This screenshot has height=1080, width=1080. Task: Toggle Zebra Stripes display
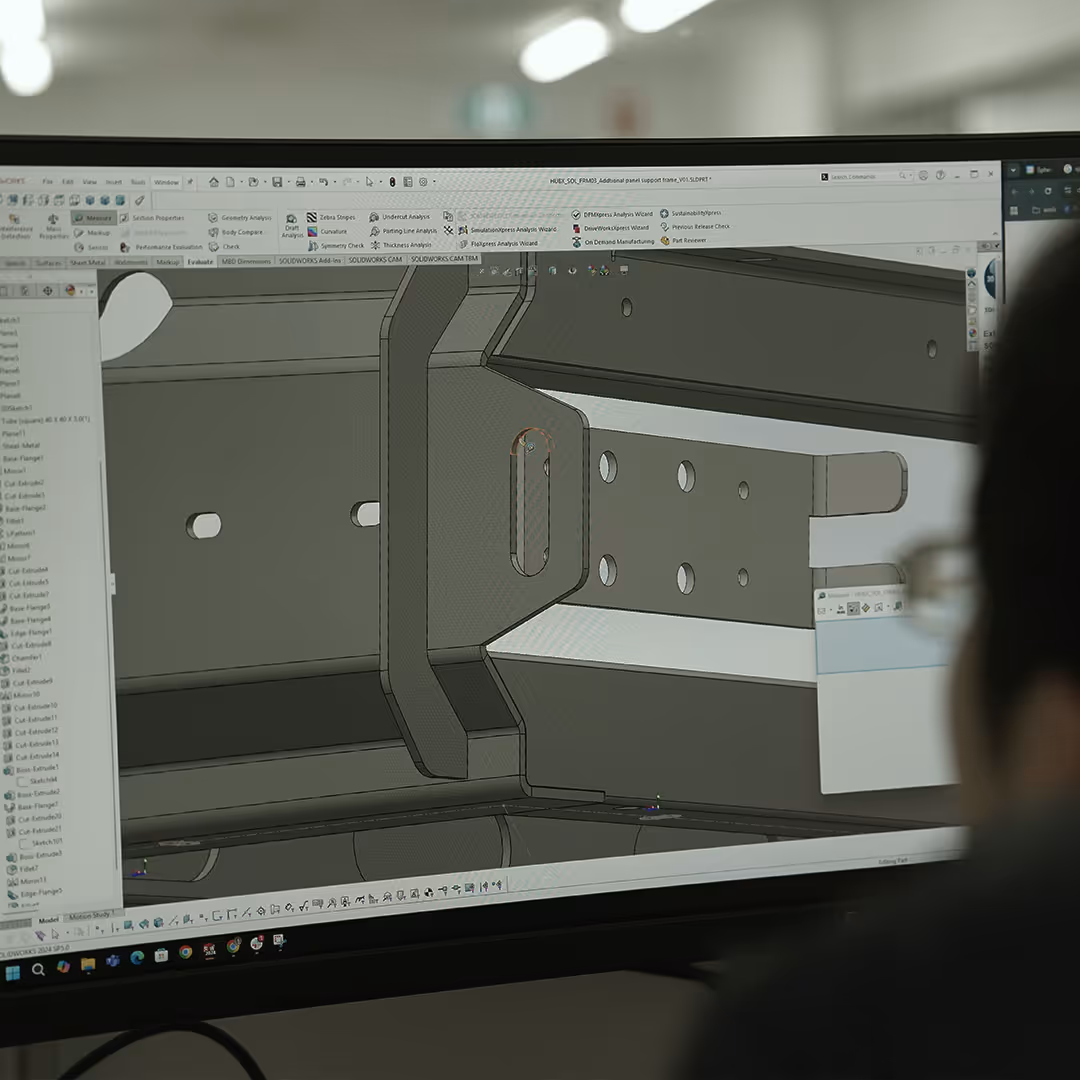tap(331, 217)
